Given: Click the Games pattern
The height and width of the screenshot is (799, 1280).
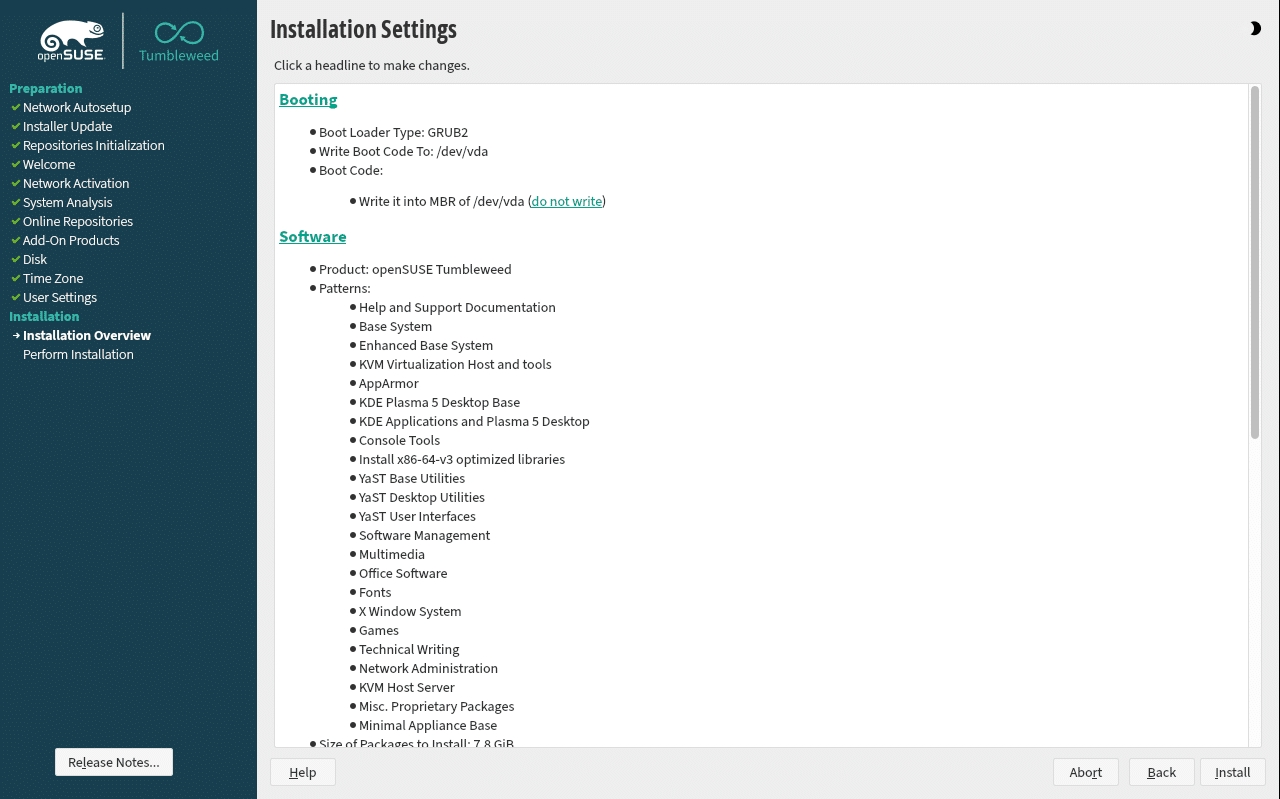Looking at the screenshot, I should coord(379,630).
